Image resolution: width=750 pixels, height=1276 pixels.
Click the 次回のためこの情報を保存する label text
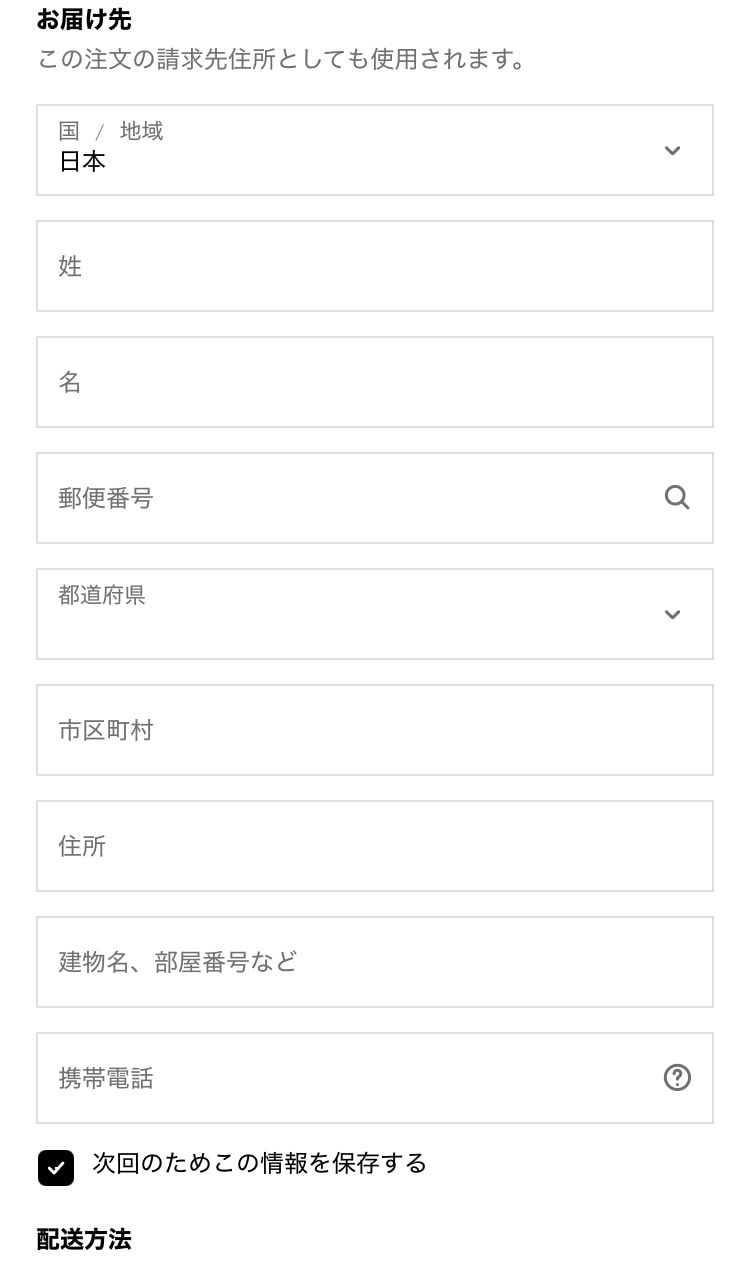click(x=259, y=1163)
